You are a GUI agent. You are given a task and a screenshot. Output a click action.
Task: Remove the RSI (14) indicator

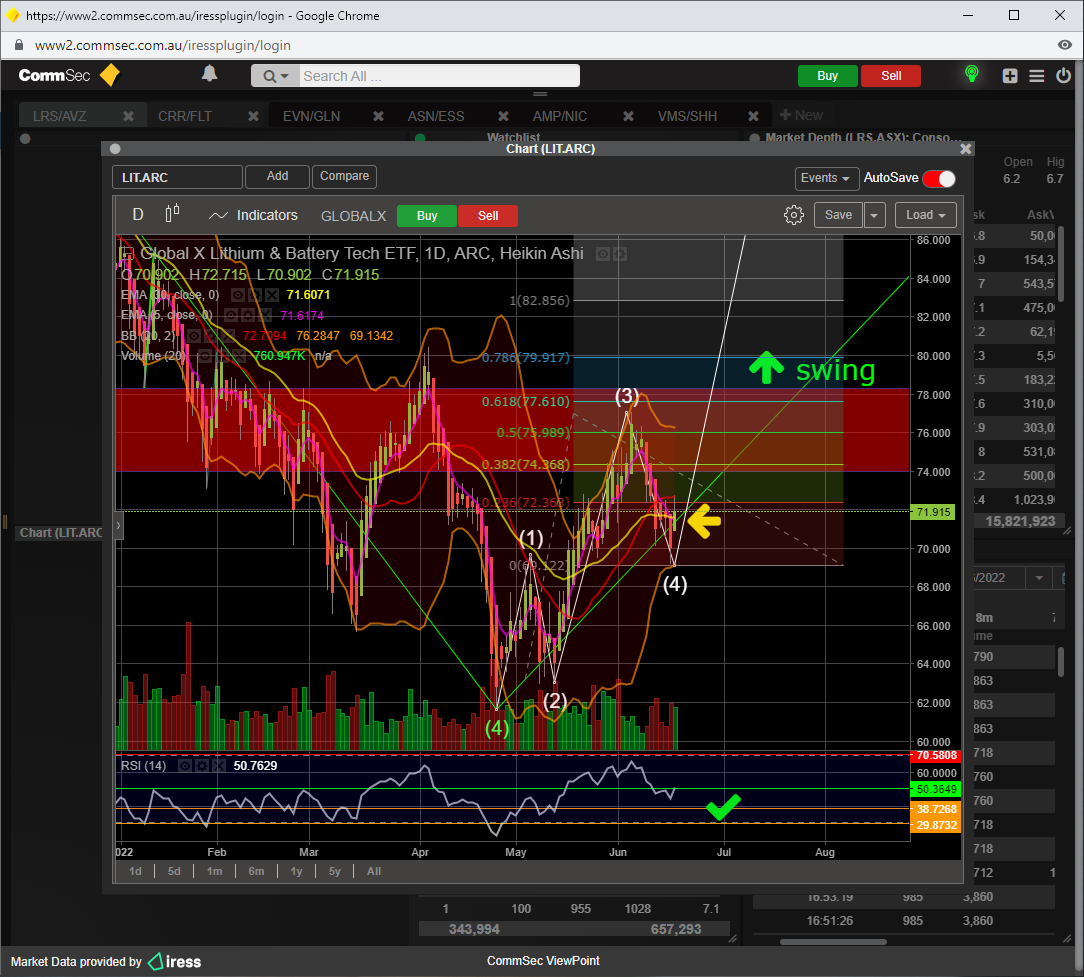pyautogui.click(x=218, y=766)
